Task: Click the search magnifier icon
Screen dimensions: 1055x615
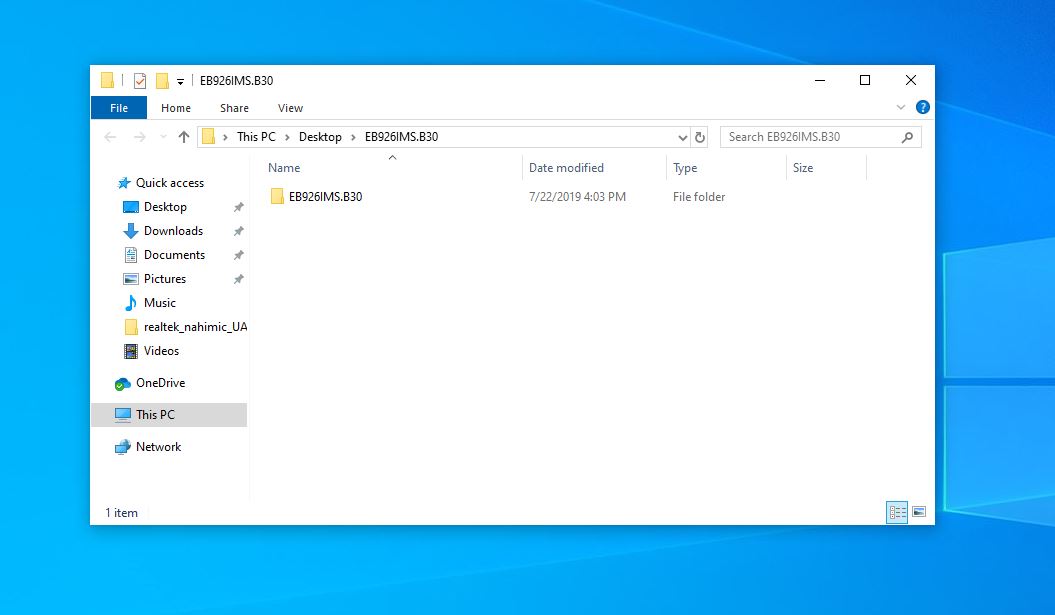Action: click(907, 137)
